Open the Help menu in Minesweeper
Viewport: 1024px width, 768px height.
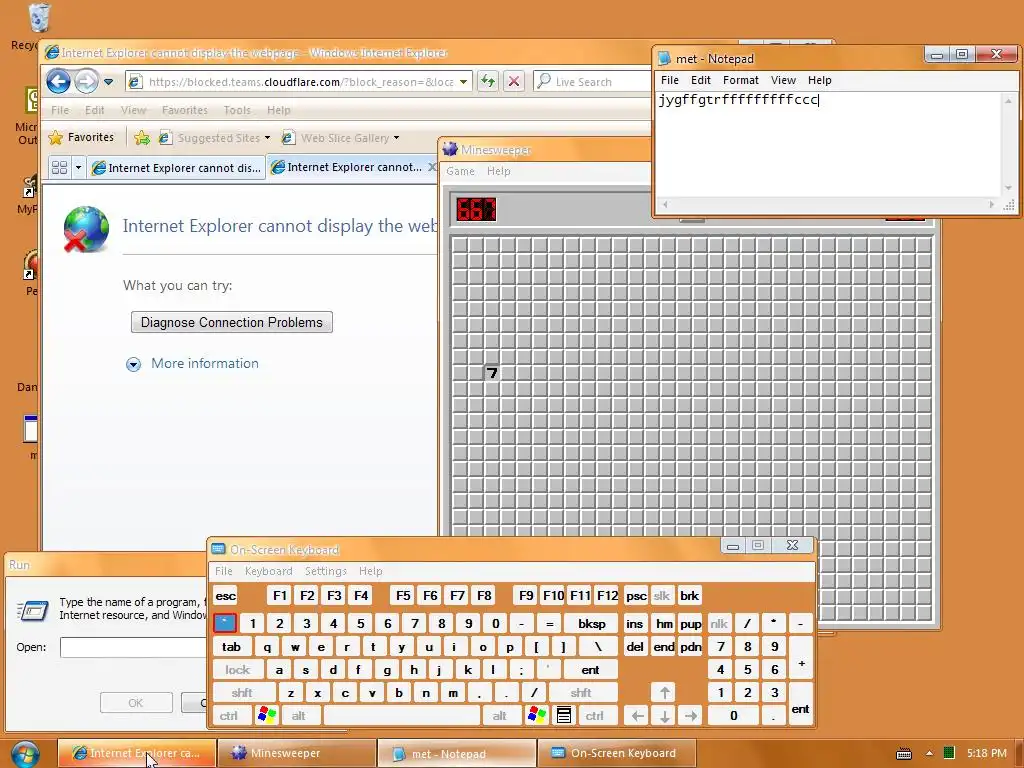498,171
